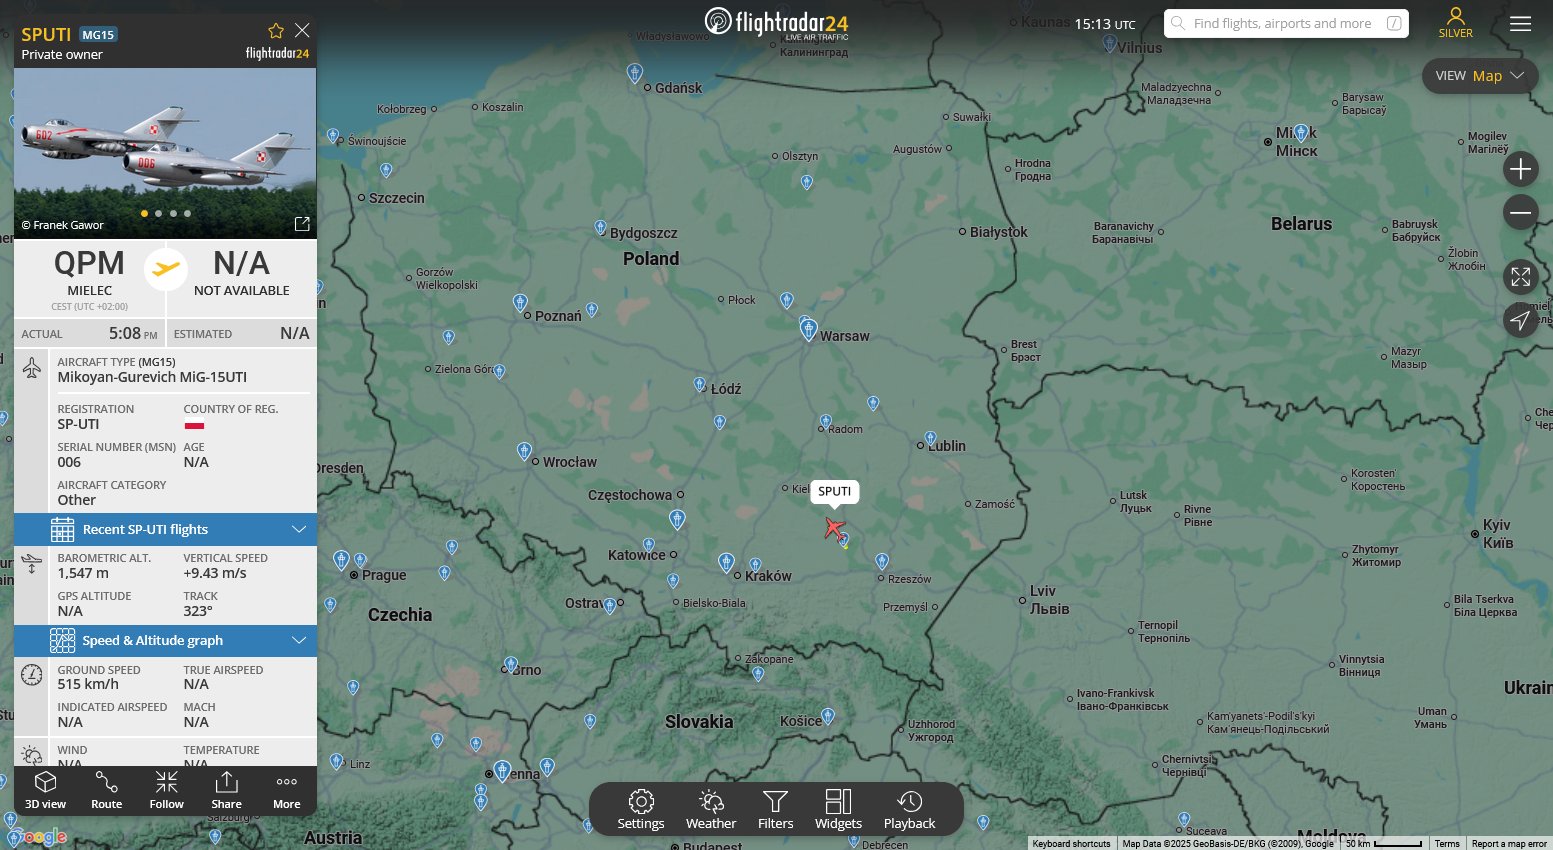The width and height of the screenshot is (1553, 850).
Task: Click the aircraft photo thumbnail
Action: 165,153
